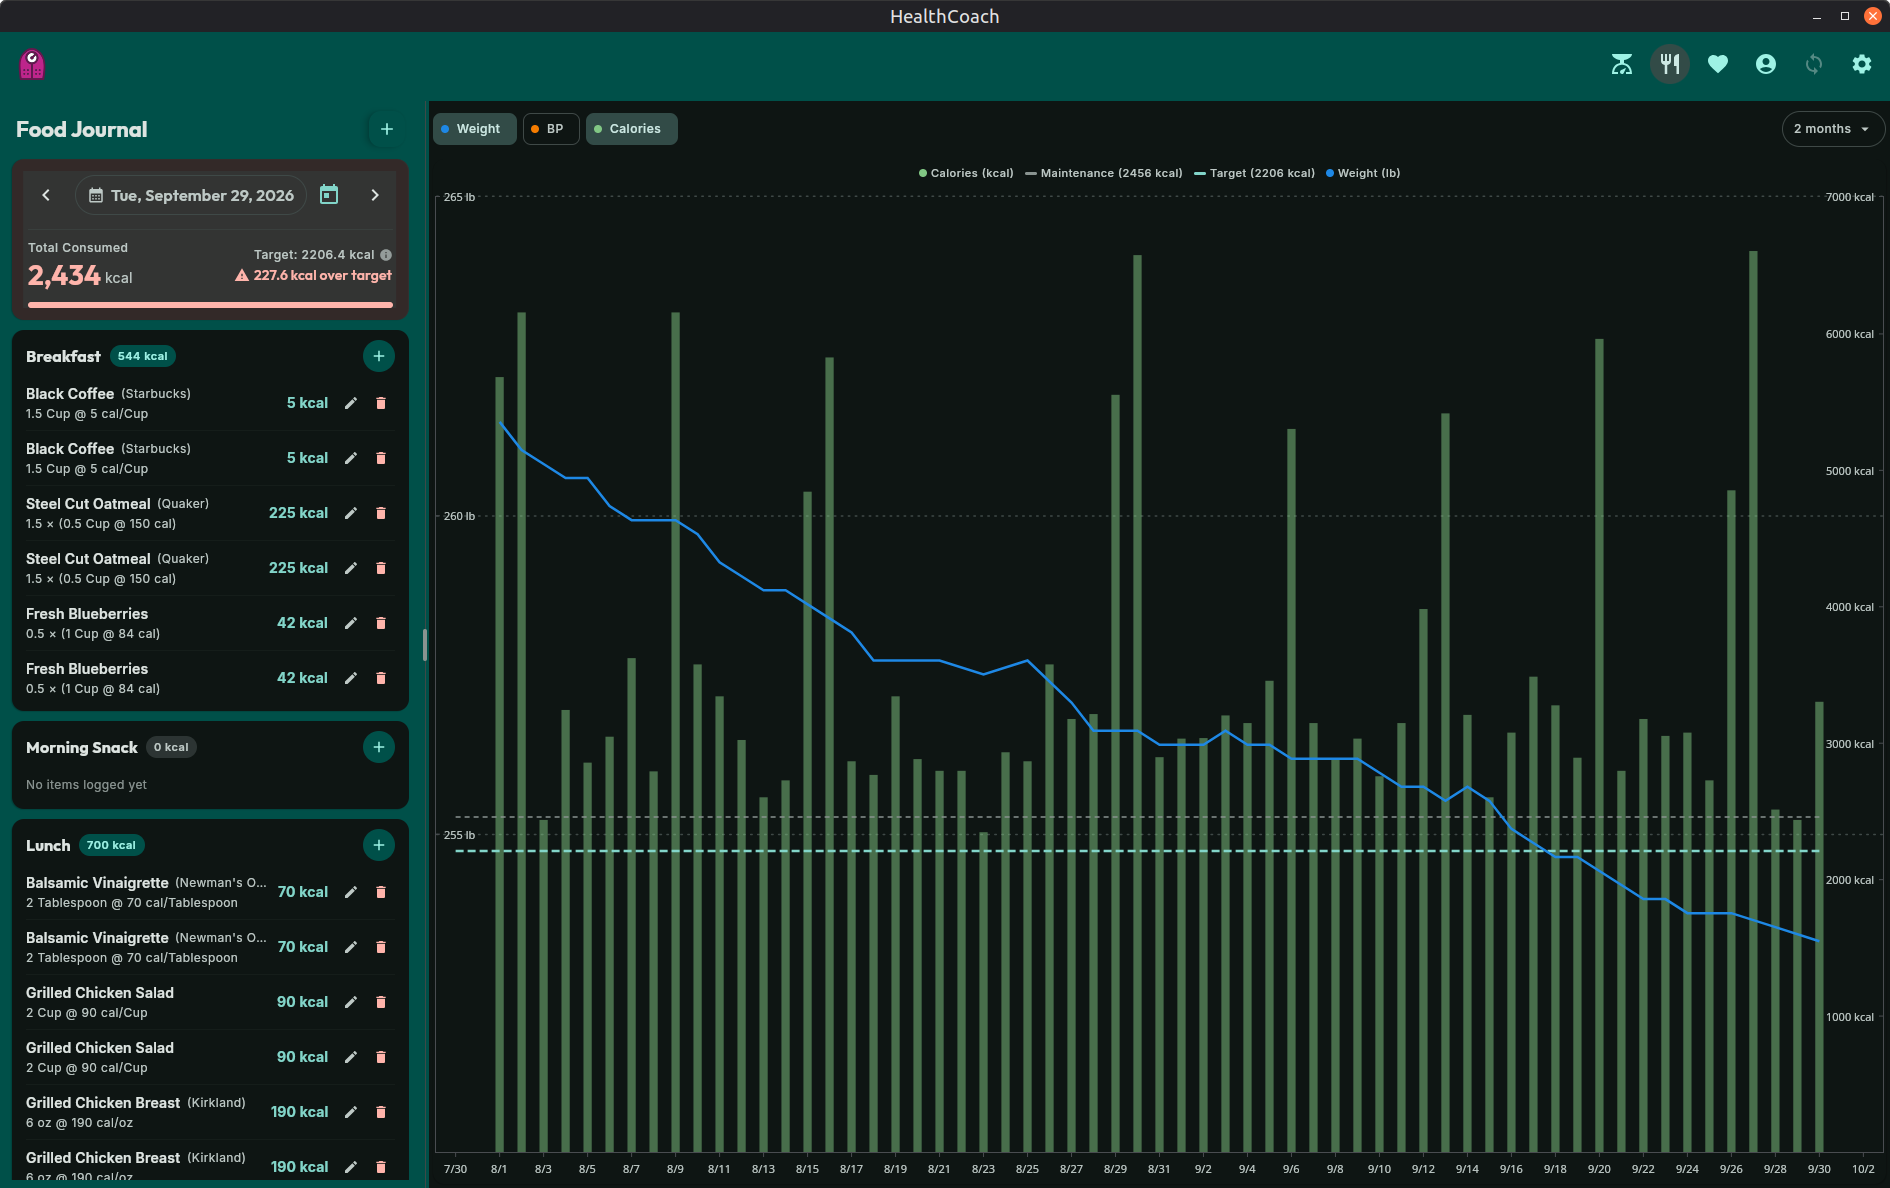Delete the first Steel Cut Oatmeal entry
The height and width of the screenshot is (1188, 1890).
point(381,513)
